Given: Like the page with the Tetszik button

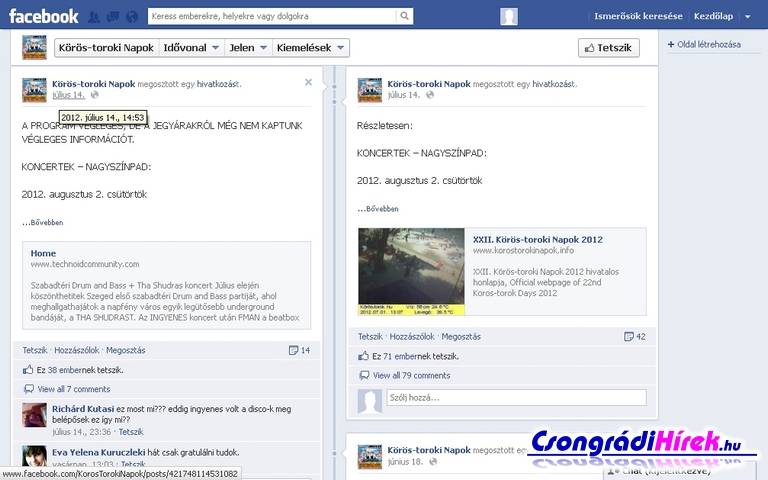Looking at the screenshot, I should coord(608,48).
